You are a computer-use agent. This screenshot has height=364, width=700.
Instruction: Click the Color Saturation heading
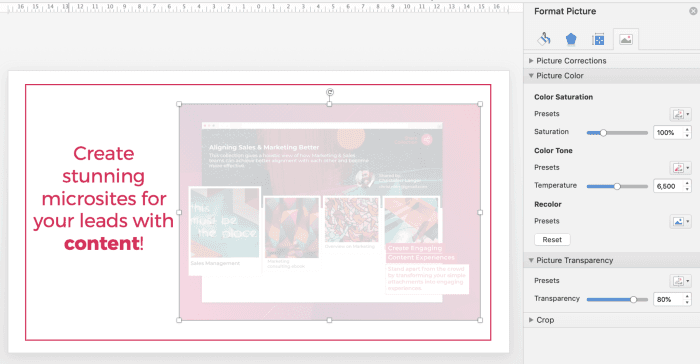pos(563,97)
